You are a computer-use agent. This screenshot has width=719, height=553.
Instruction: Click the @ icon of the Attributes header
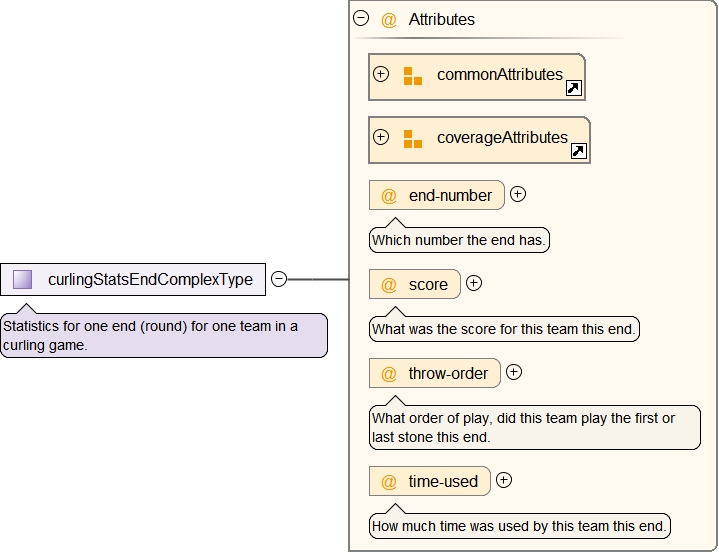click(389, 20)
